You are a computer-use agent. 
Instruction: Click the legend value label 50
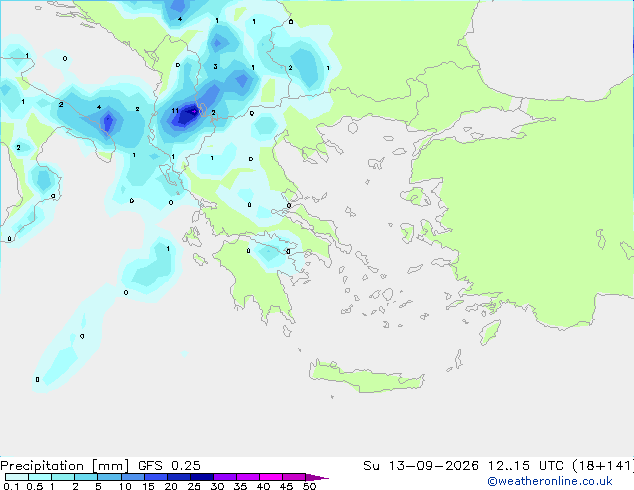click(309, 486)
